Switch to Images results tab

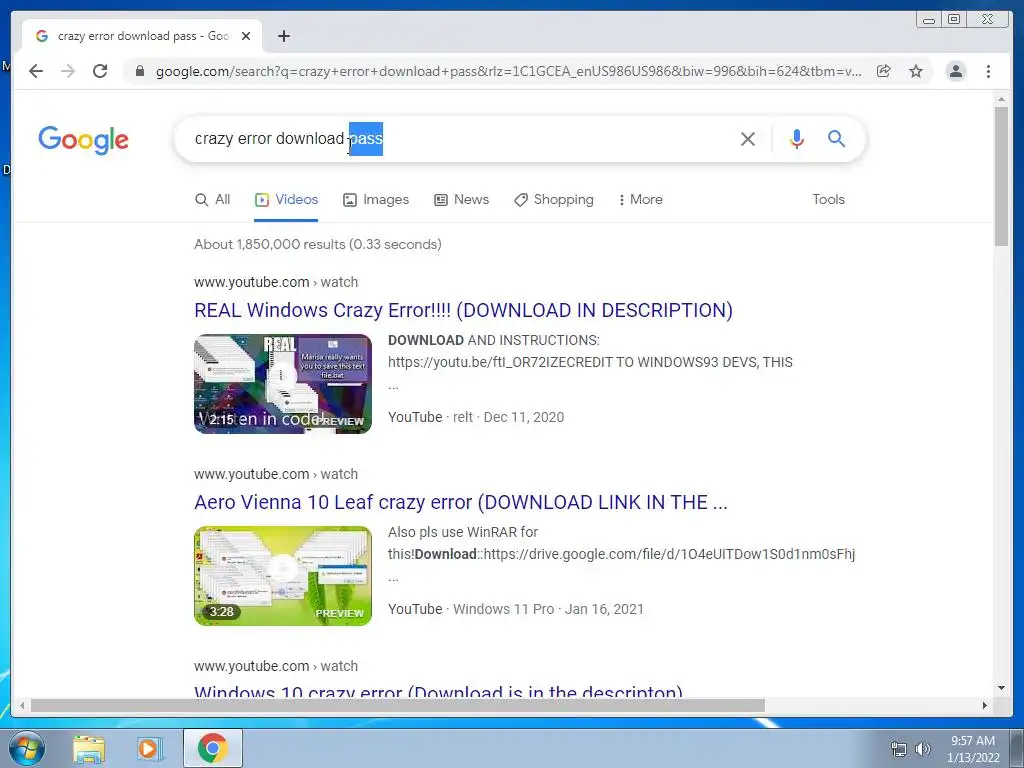click(x=376, y=200)
